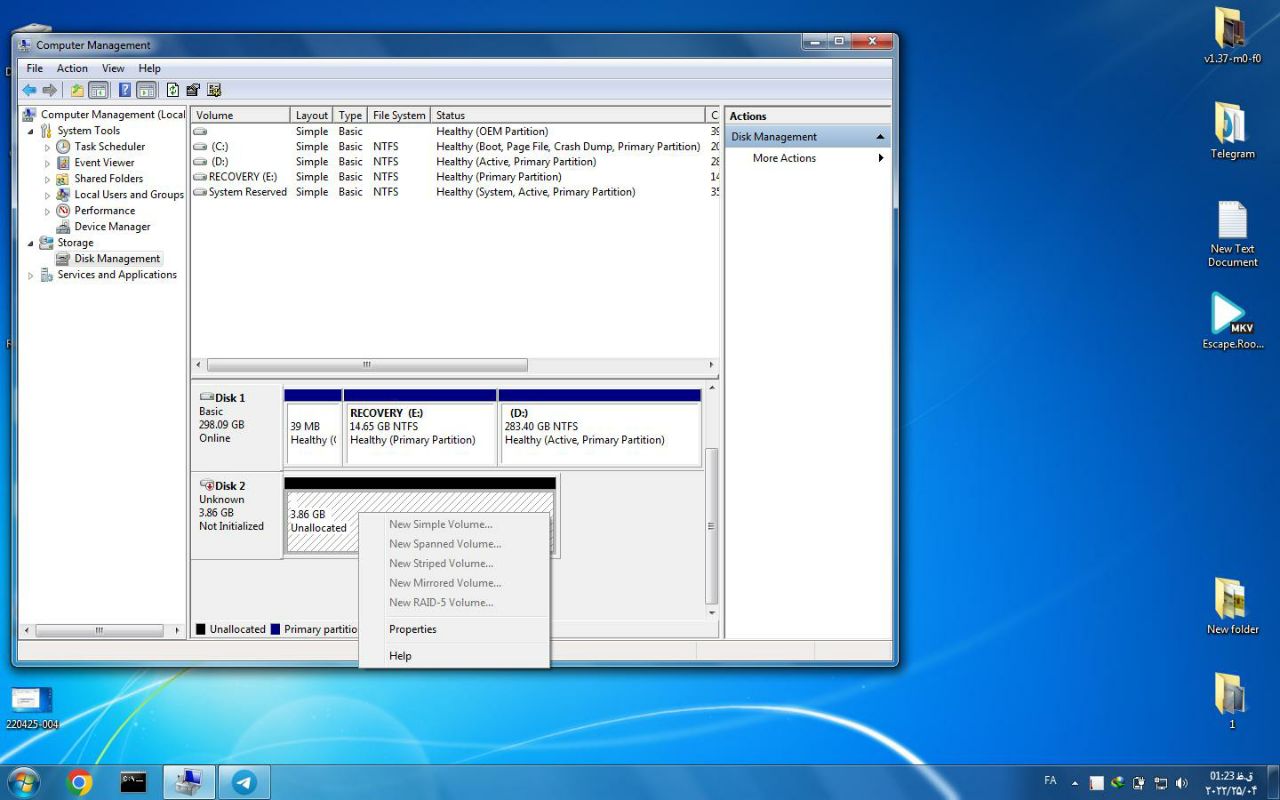
Task: Collapse the System Tools tree node
Action: (x=30, y=131)
